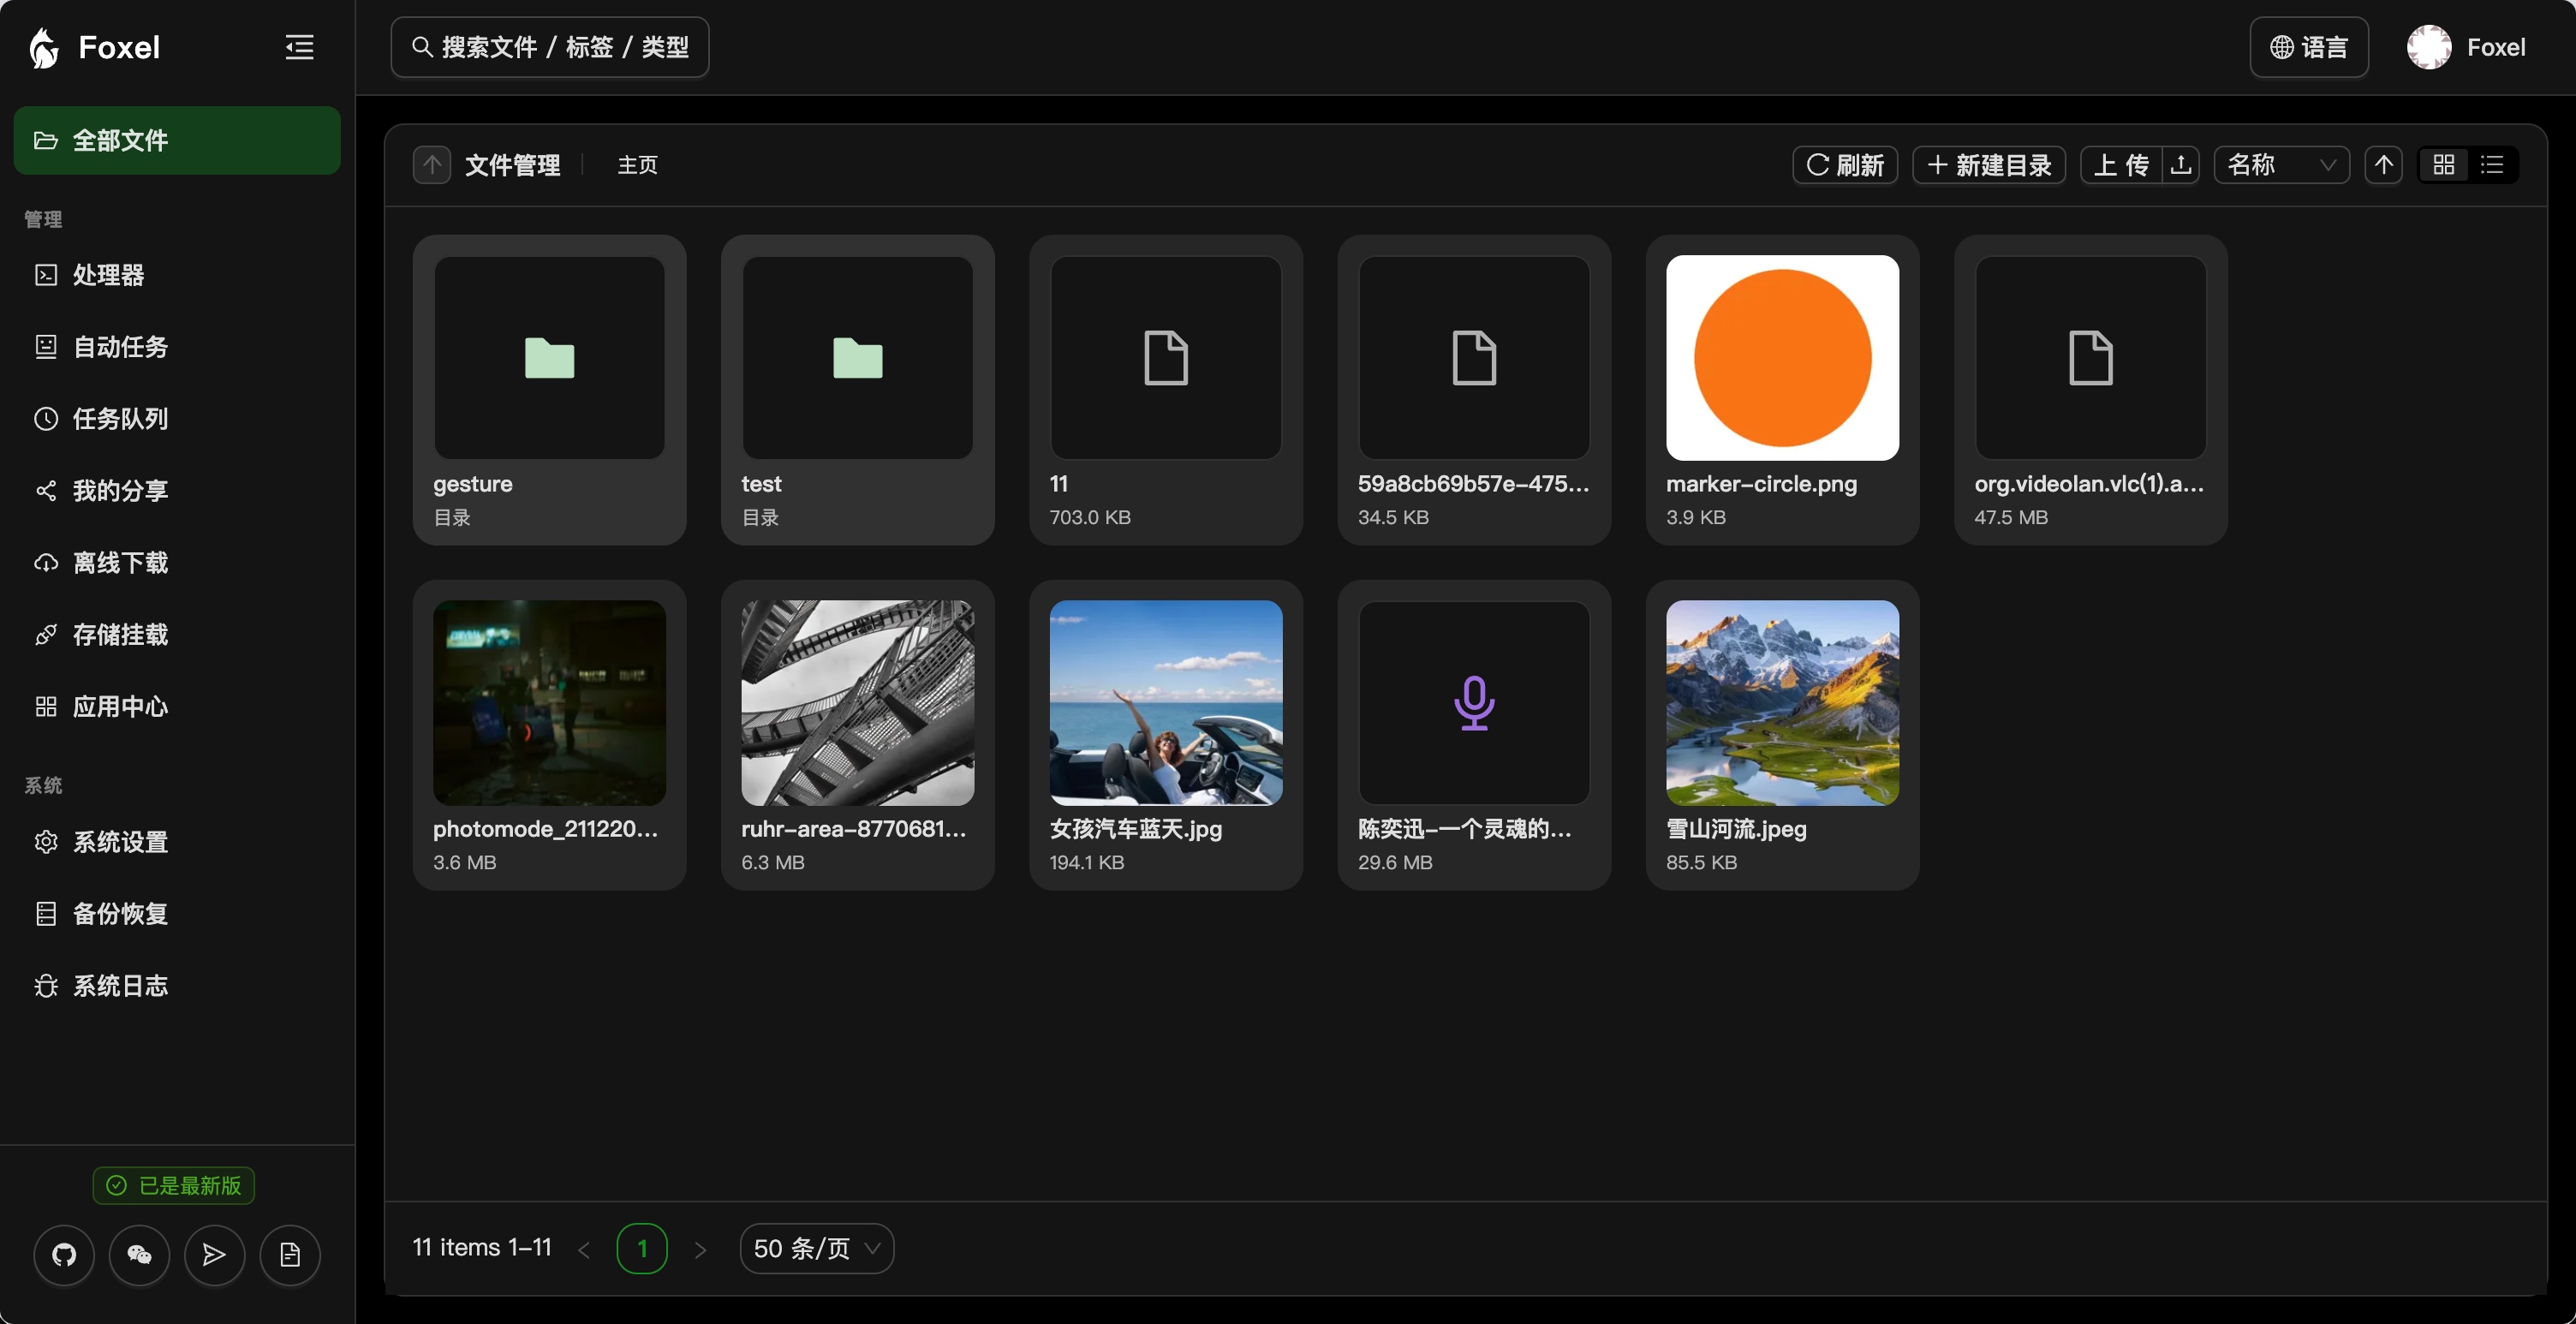This screenshot has height=1324, width=2576.
Task: Click the 主页 breadcrumb
Action: [x=638, y=165]
